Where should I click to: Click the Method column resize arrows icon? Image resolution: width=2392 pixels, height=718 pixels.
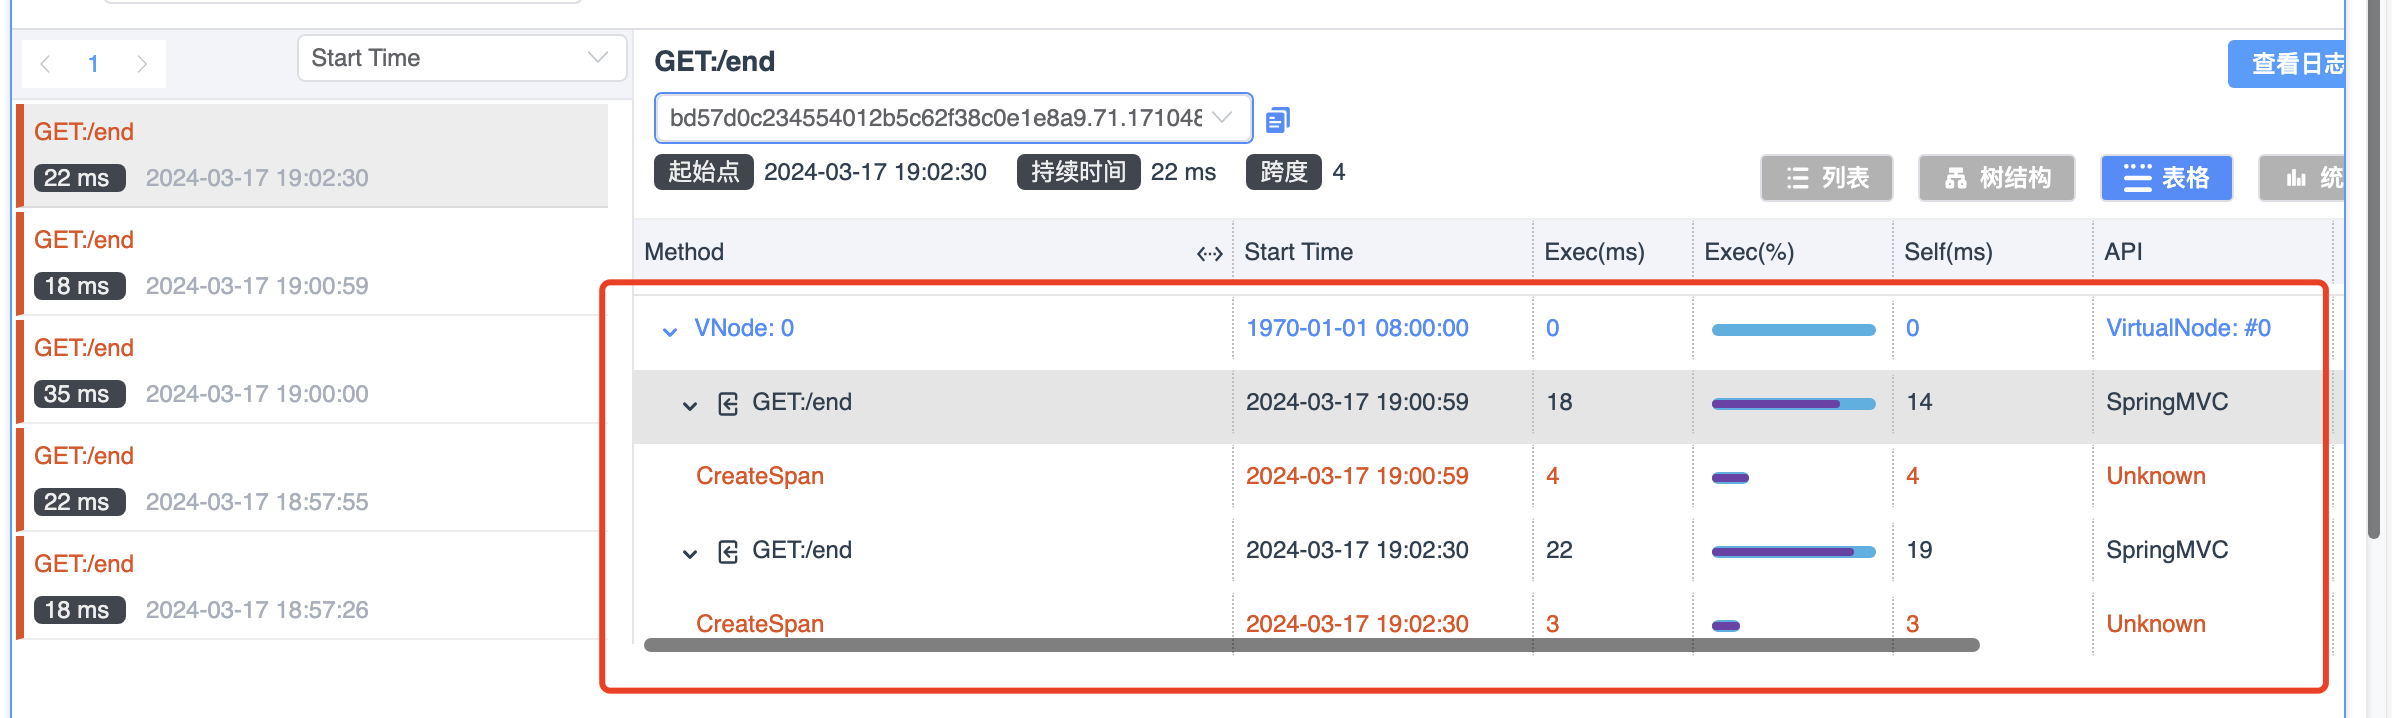(x=1209, y=253)
